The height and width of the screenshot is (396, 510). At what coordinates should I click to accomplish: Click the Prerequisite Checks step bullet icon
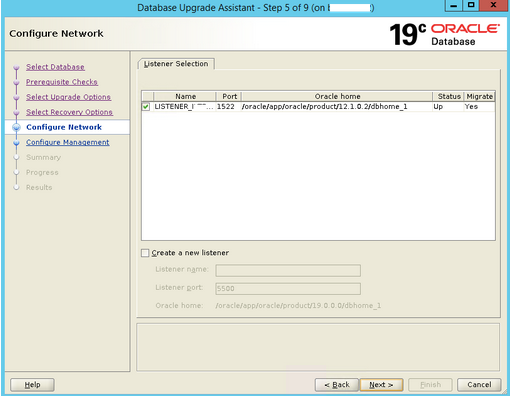click(x=16, y=82)
